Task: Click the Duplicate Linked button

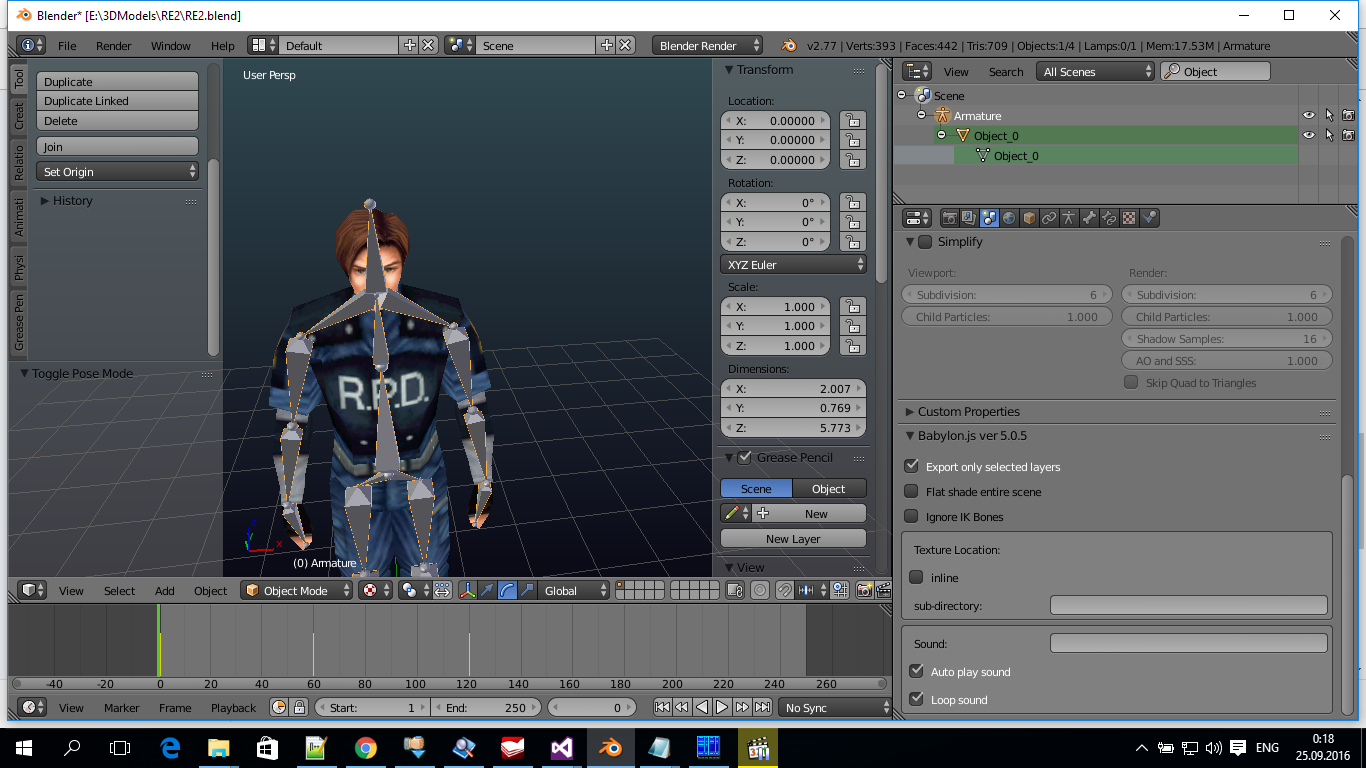Action: [117, 101]
